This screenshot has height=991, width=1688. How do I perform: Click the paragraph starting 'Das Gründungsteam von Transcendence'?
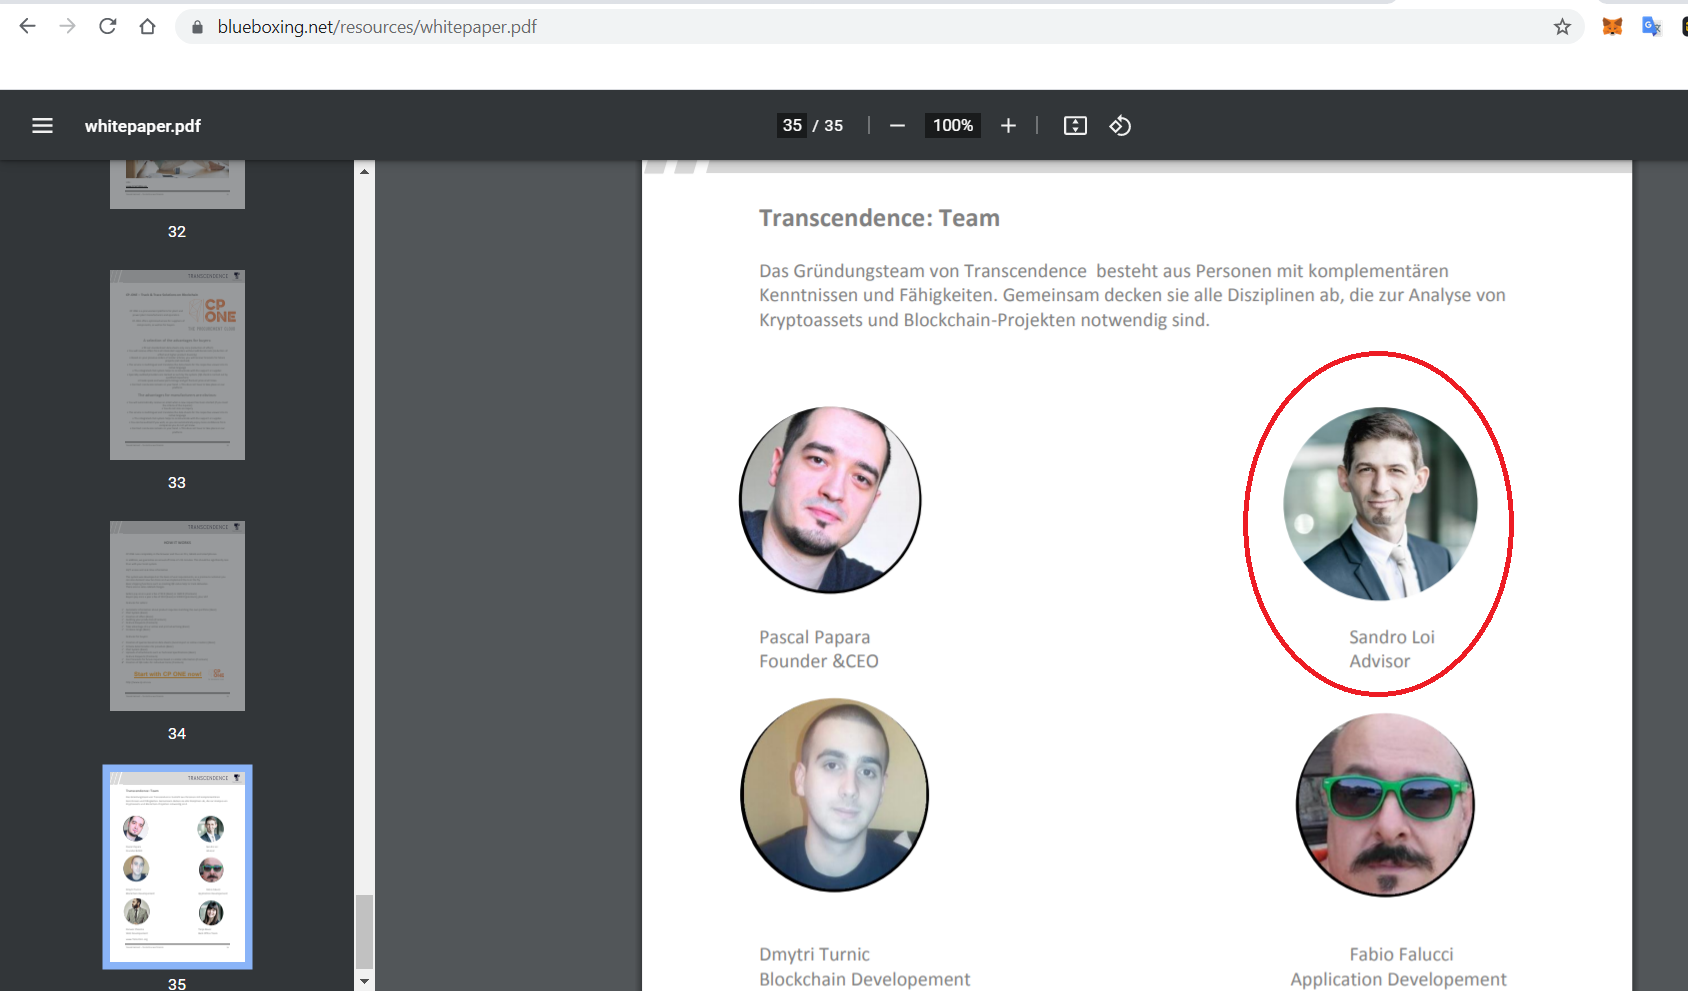(1132, 295)
